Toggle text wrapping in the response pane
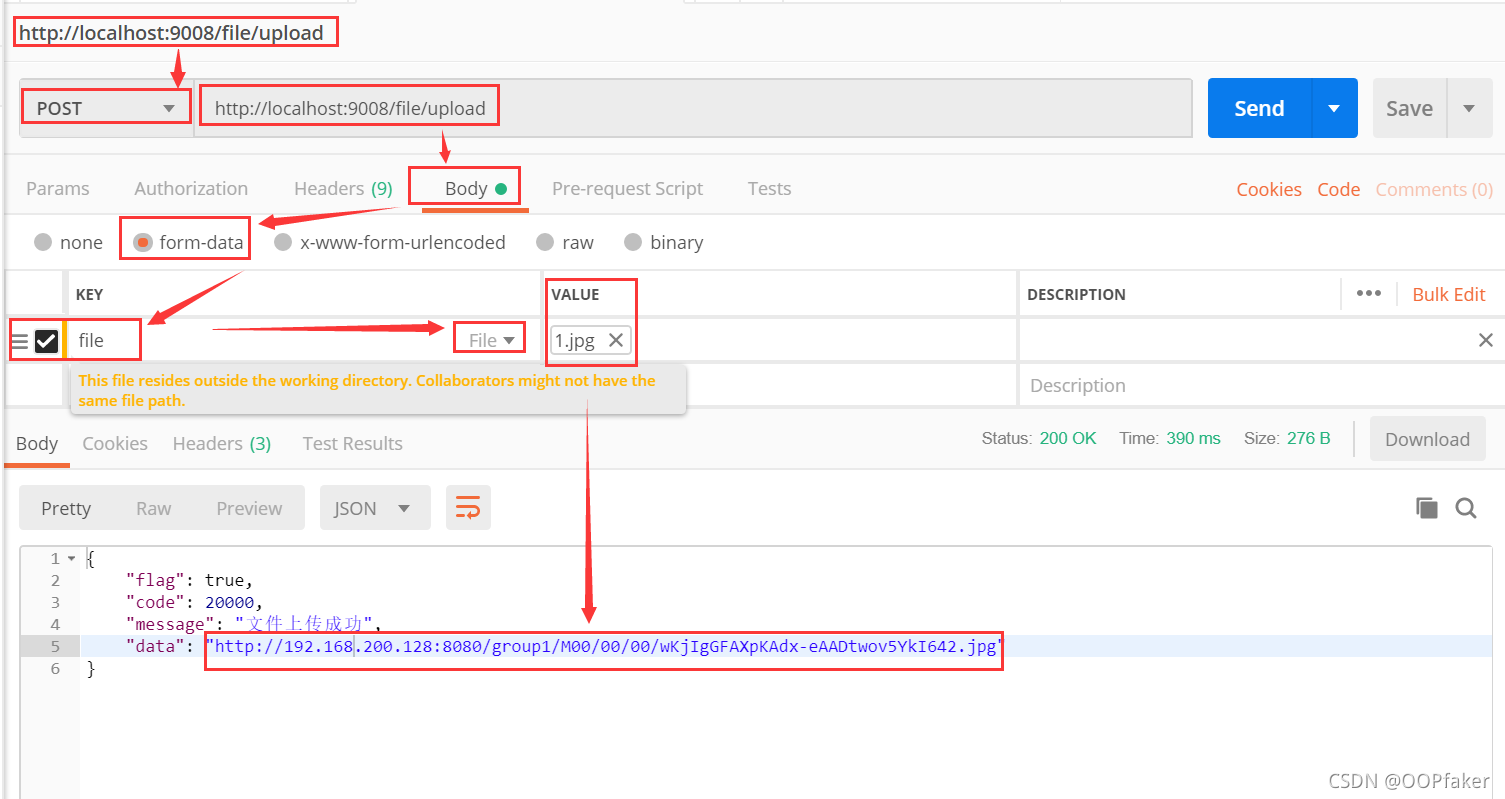The image size is (1505, 799). [468, 507]
